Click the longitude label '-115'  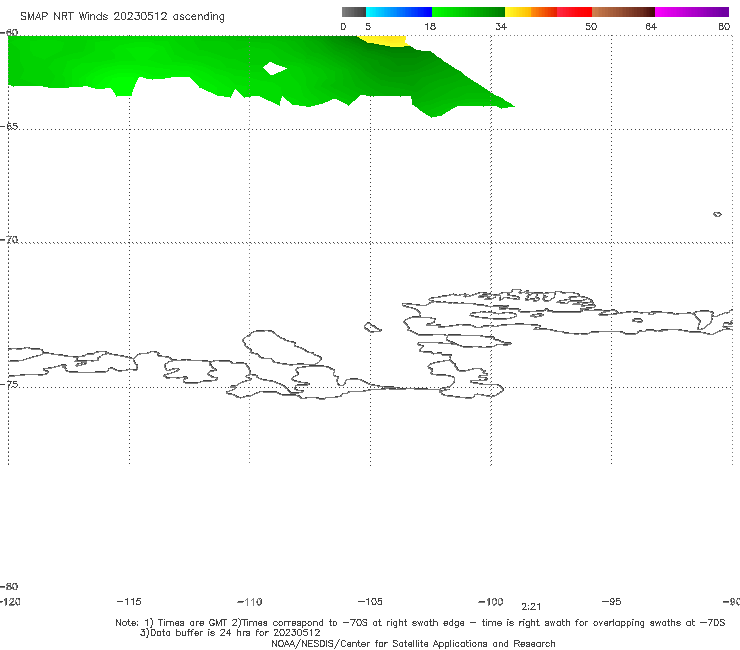(x=129, y=601)
